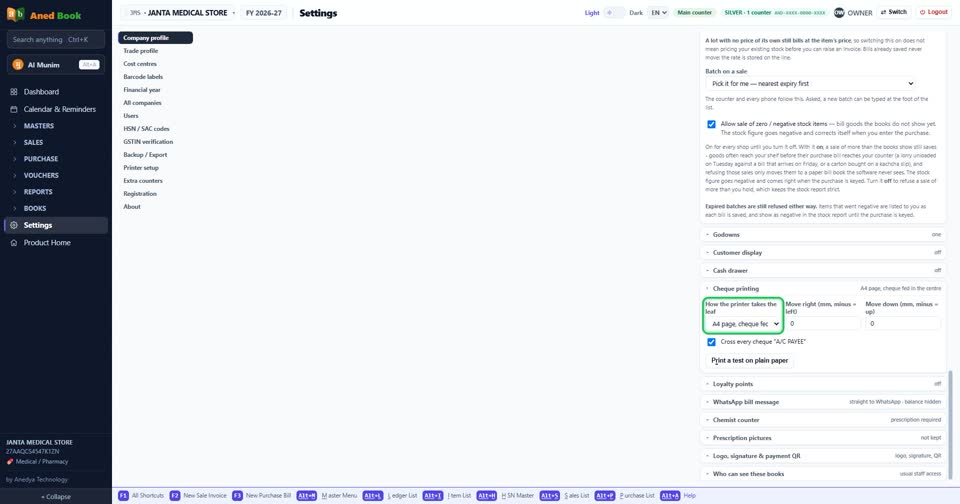Click the Alt+H HSN Master badge

(487, 495)
